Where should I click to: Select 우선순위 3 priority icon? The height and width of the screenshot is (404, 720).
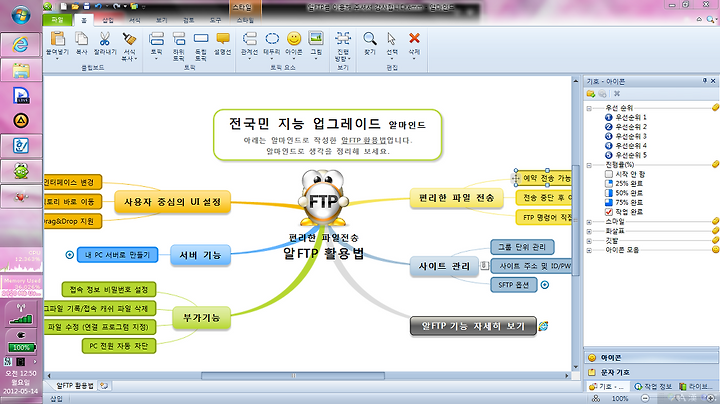(x=609, y=136)
